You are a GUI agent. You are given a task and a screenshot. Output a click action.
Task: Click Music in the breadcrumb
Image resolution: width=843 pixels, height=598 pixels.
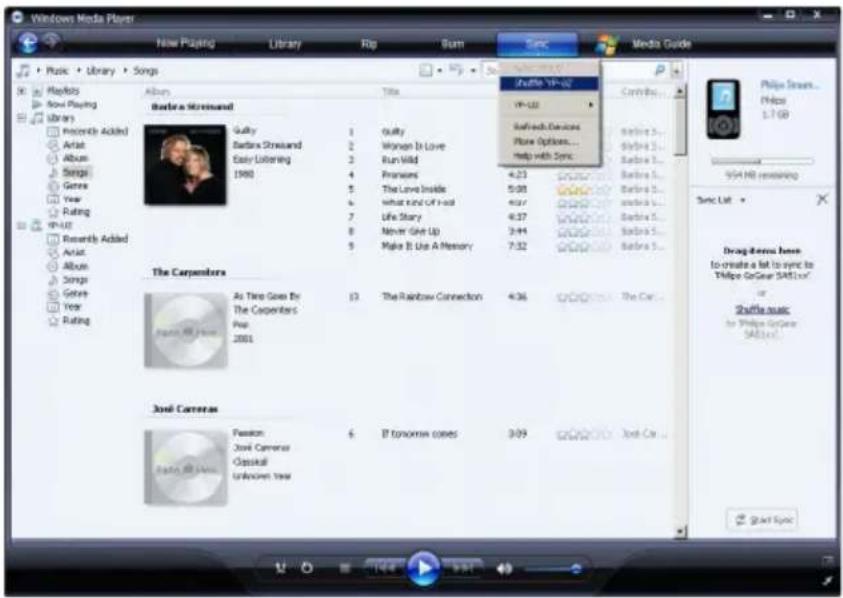pyautogui.click(x=57, y=70)
